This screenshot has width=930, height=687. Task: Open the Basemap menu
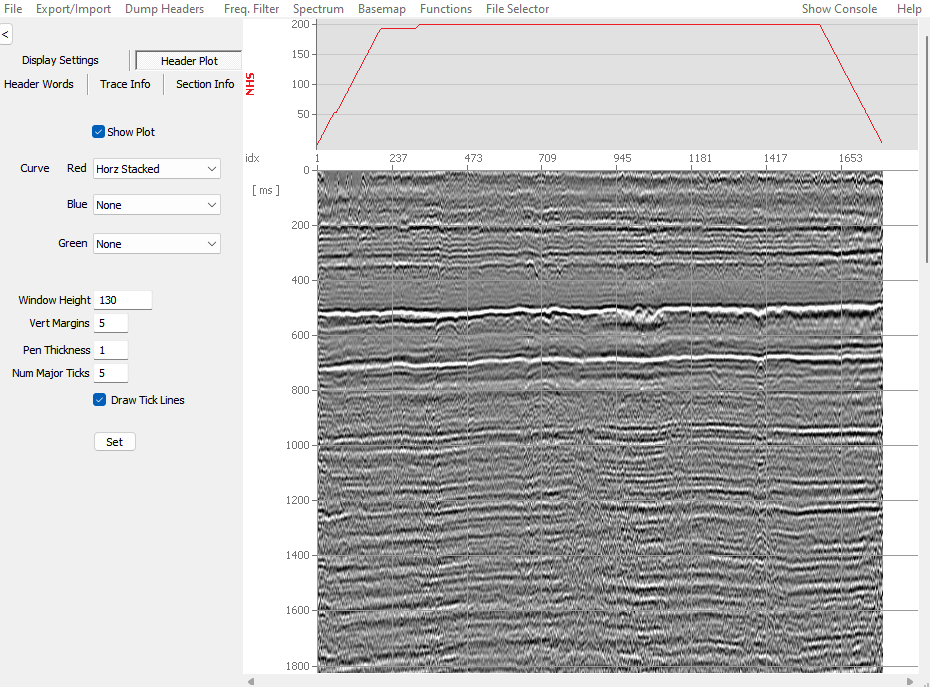click(x=382, y=9)
